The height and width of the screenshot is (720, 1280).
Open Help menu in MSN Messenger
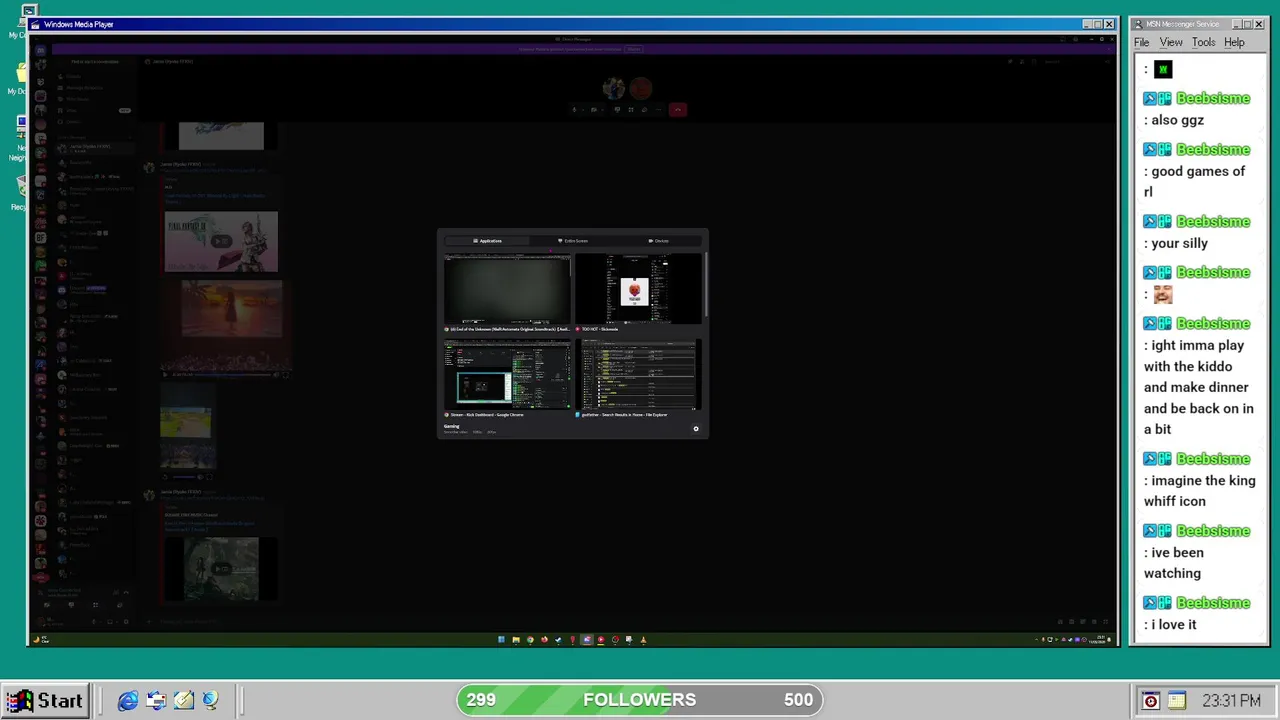click(x=1234, y=42)
